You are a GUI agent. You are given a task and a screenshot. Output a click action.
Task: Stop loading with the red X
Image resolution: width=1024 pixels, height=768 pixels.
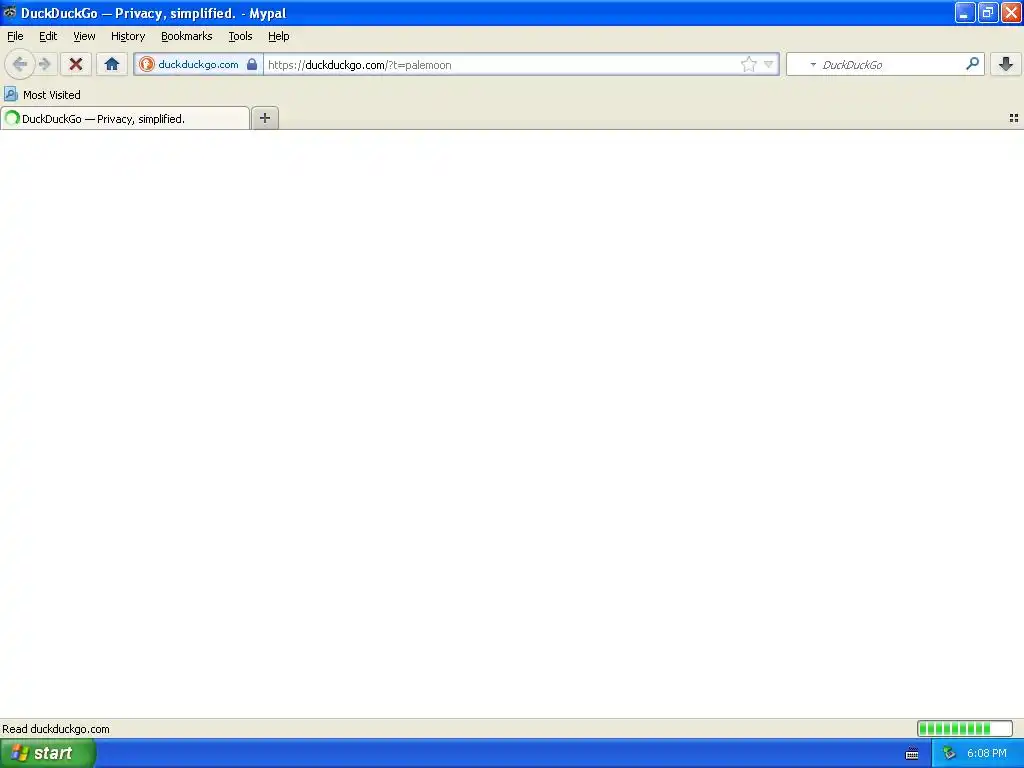76,64
